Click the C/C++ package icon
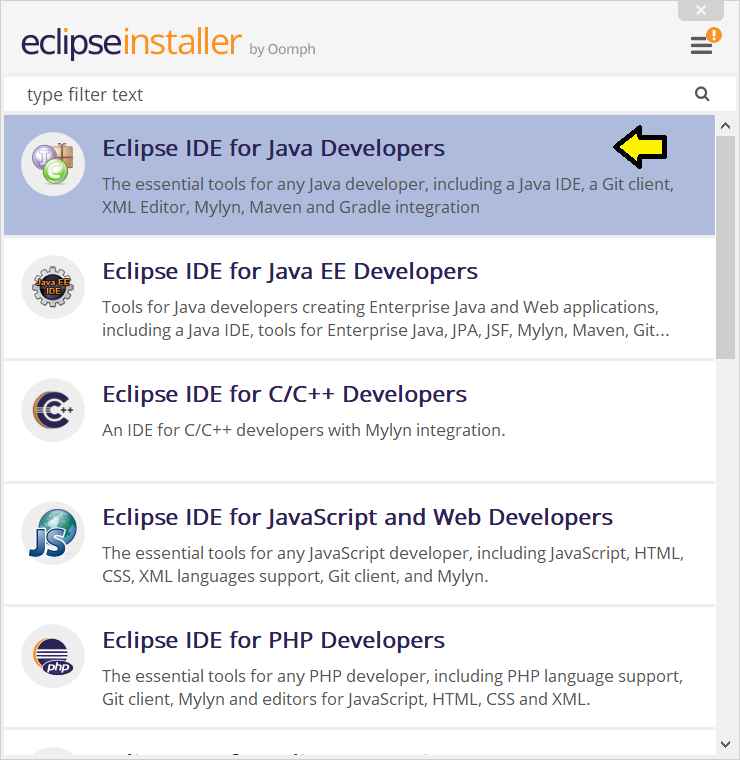 tap(53, 410)
